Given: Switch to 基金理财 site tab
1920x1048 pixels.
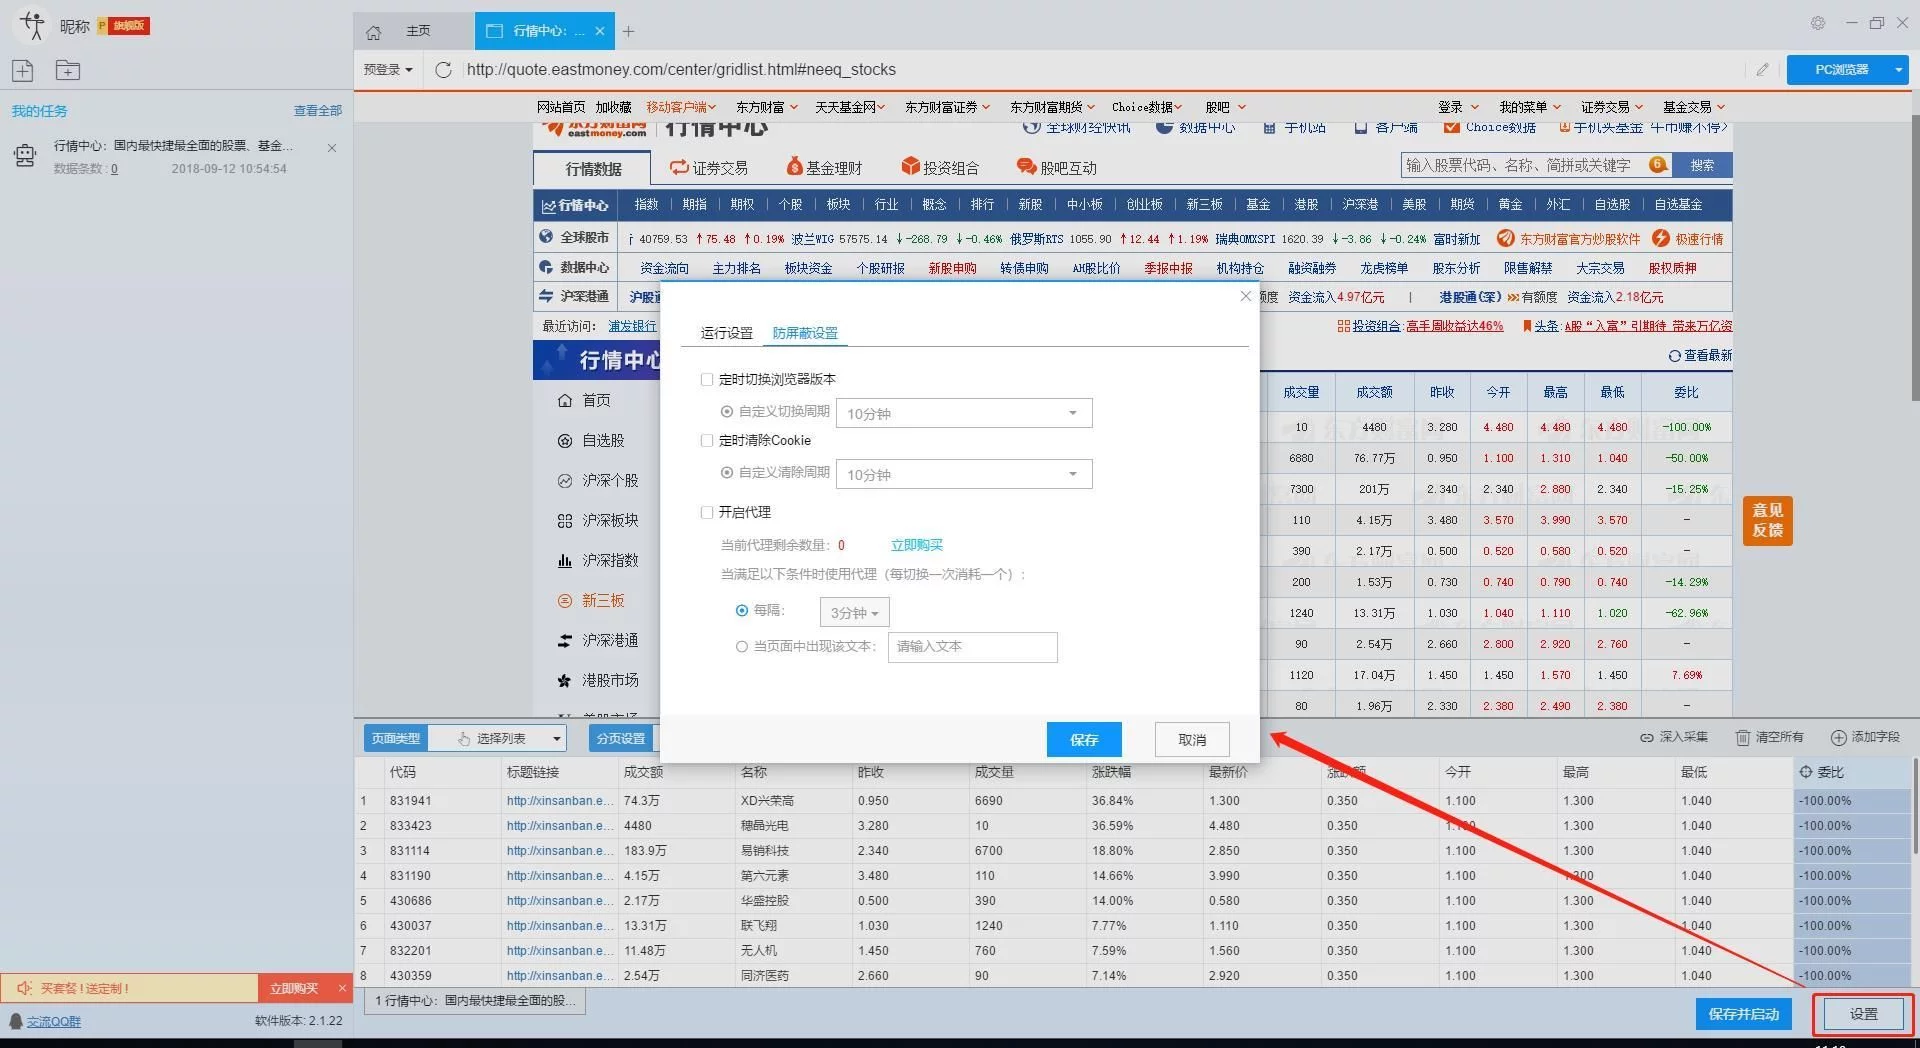Looking at the screenshot, I should (x=824, y=168).
